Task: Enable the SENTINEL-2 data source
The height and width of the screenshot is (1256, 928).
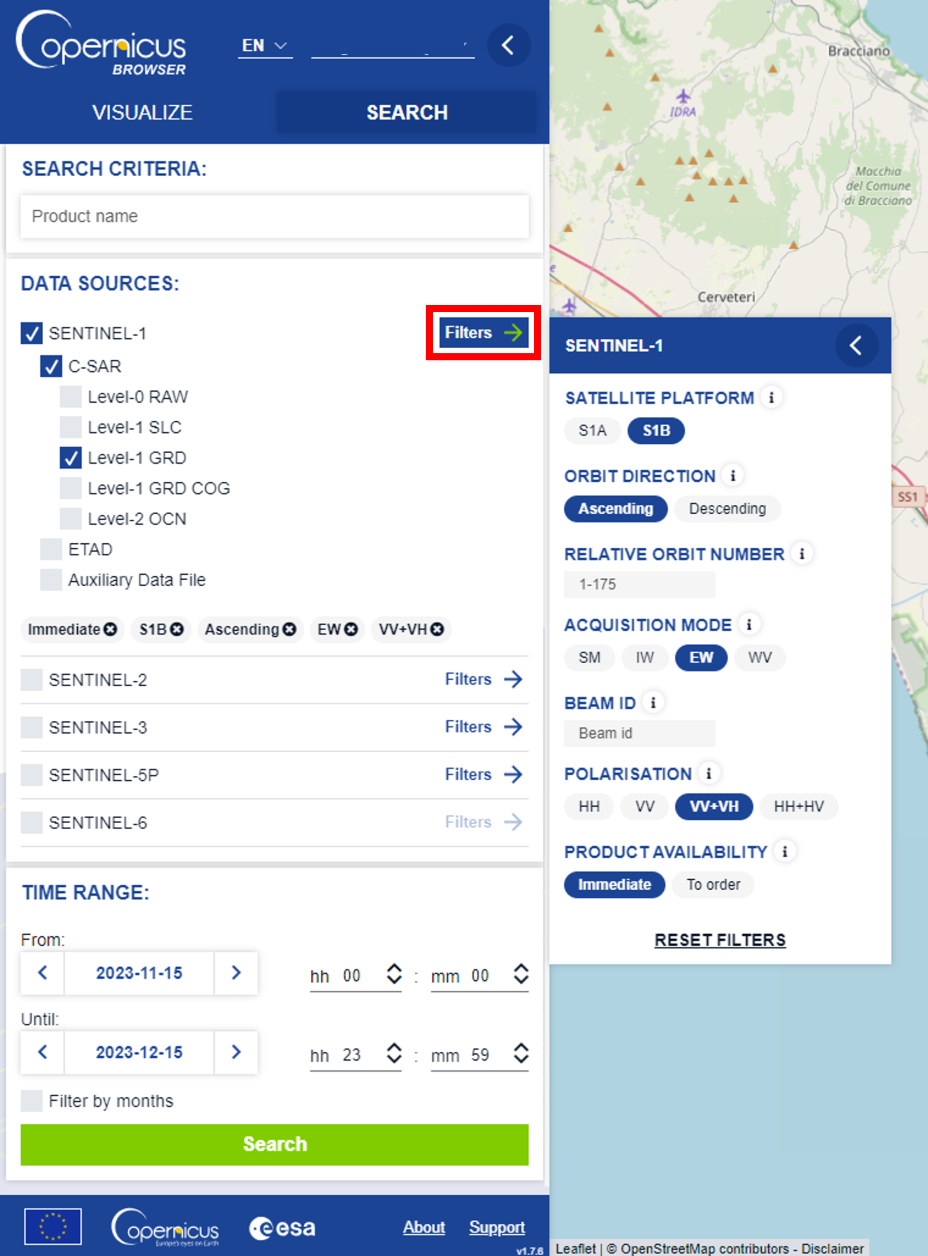Action: (32, 681)
